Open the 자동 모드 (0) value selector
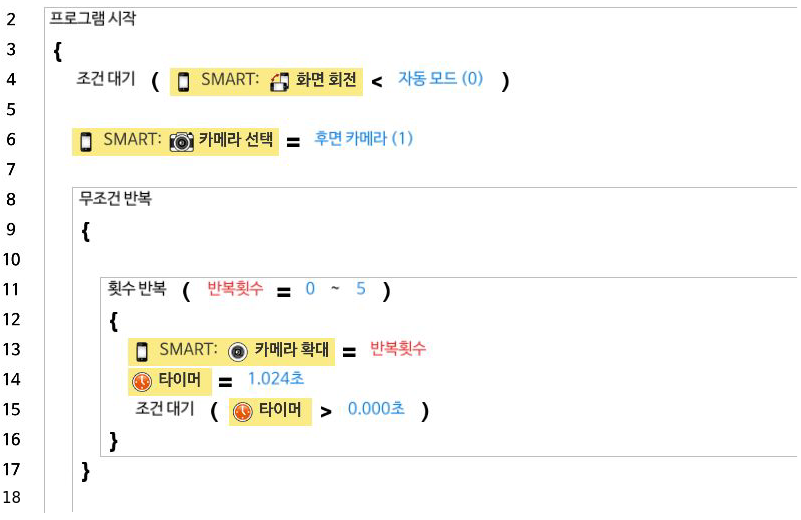 coord(440,79)
